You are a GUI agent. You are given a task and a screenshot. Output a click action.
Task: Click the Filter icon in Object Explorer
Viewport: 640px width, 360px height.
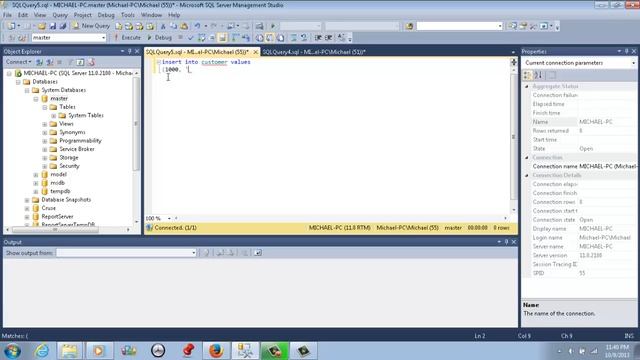tap(70, 62)
